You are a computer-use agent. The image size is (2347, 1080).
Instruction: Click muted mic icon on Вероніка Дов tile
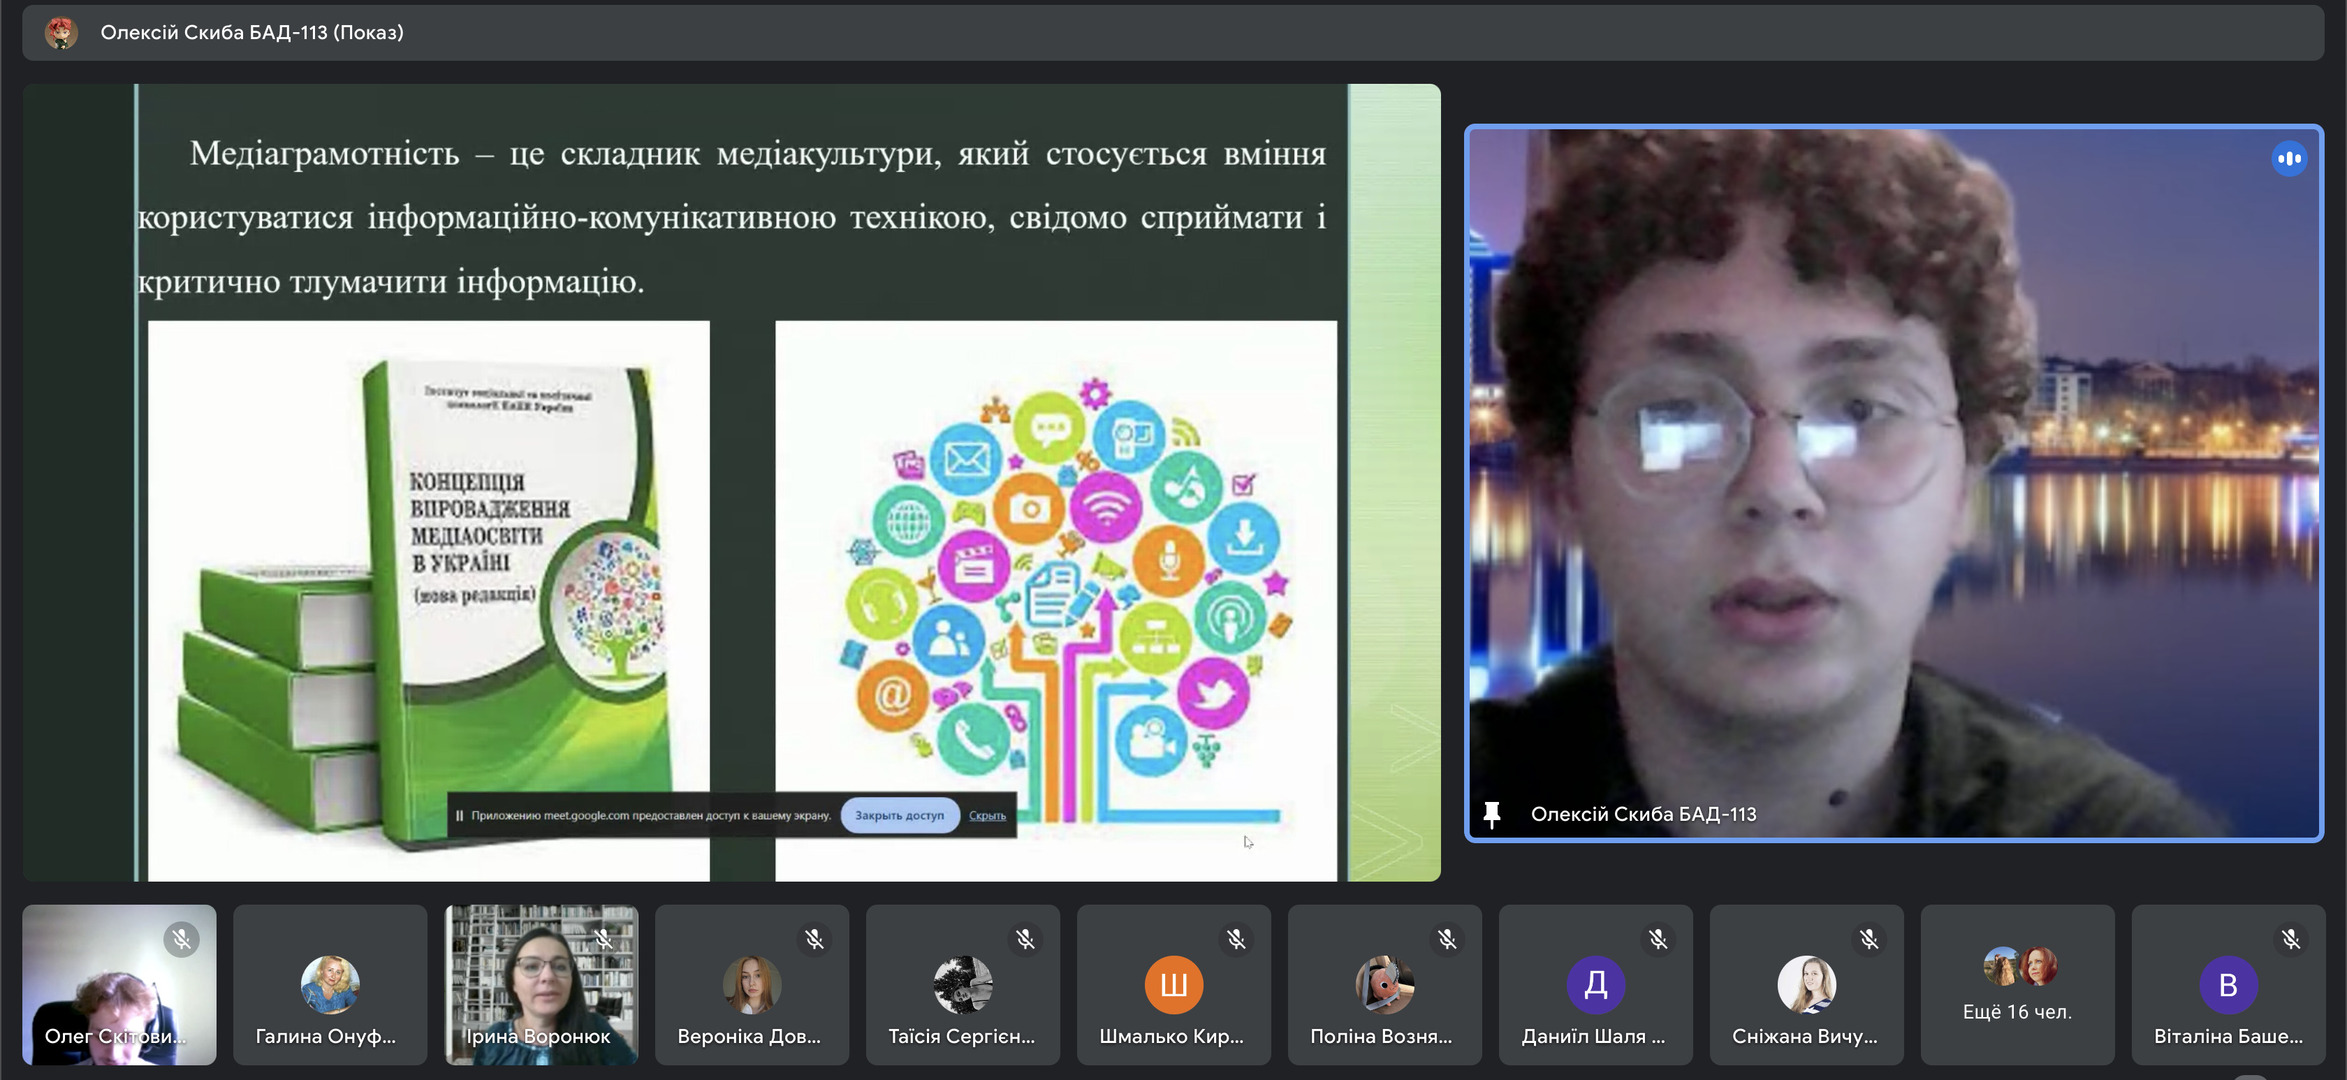pos(814,940)
